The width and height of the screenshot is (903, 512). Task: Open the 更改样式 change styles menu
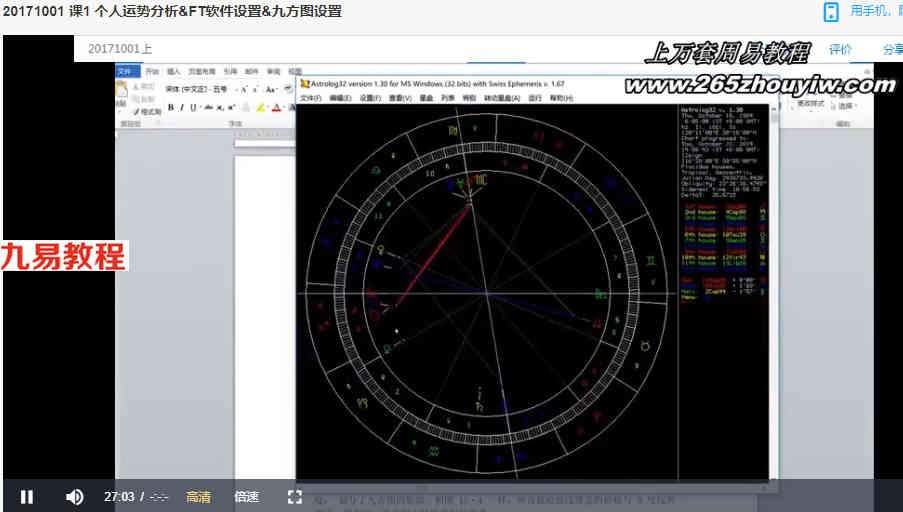click(810, 104)
